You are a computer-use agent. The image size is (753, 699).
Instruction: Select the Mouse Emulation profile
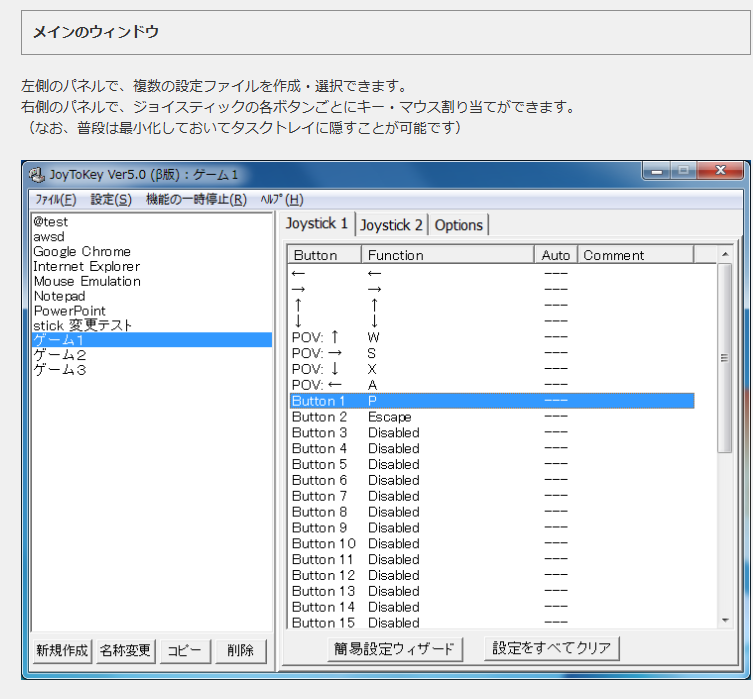click(x=87, y=281)
